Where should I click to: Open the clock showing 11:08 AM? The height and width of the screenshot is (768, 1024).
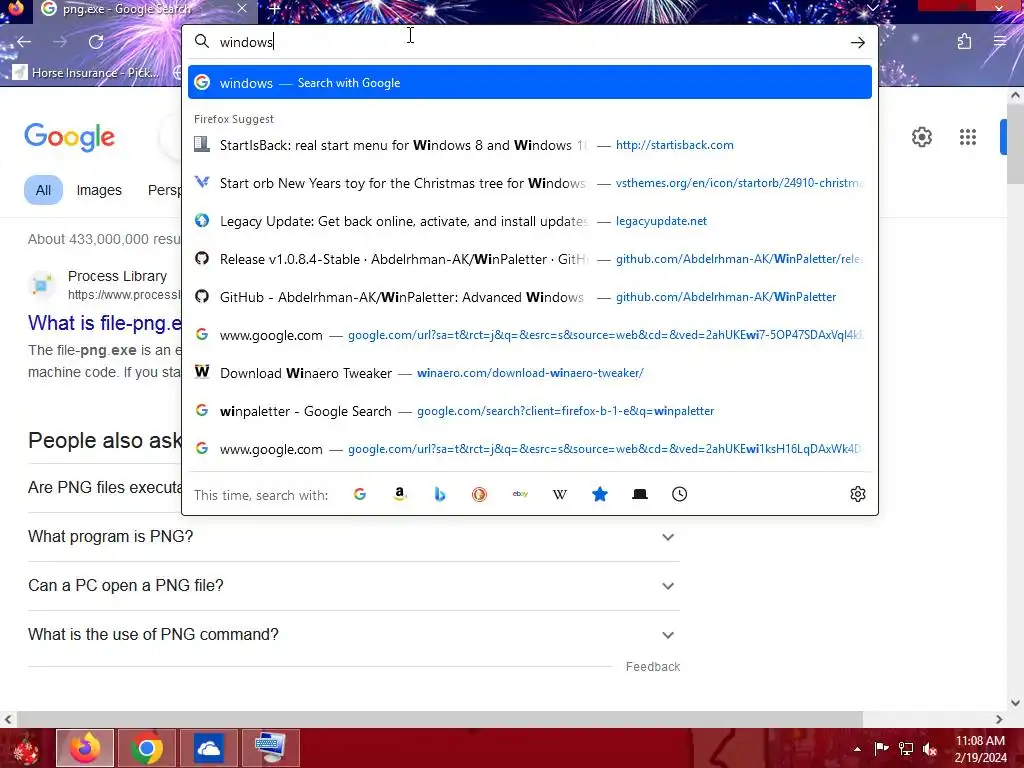[x=980, y=749]
